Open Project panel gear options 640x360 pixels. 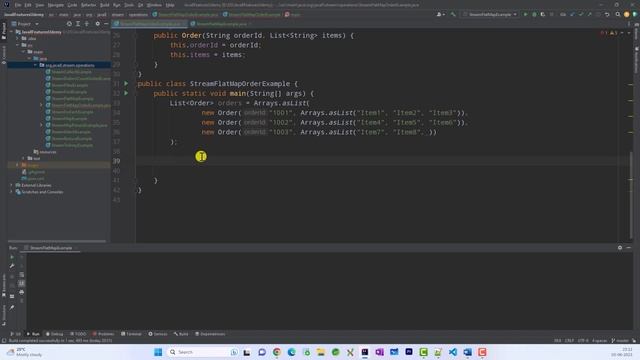[x=98, y=24]
